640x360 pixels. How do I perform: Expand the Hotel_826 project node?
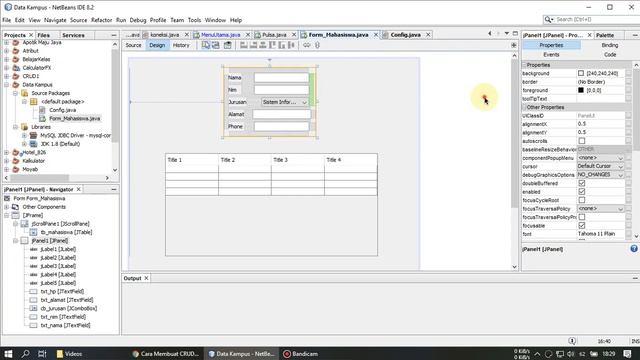click(x=7, y=152)
